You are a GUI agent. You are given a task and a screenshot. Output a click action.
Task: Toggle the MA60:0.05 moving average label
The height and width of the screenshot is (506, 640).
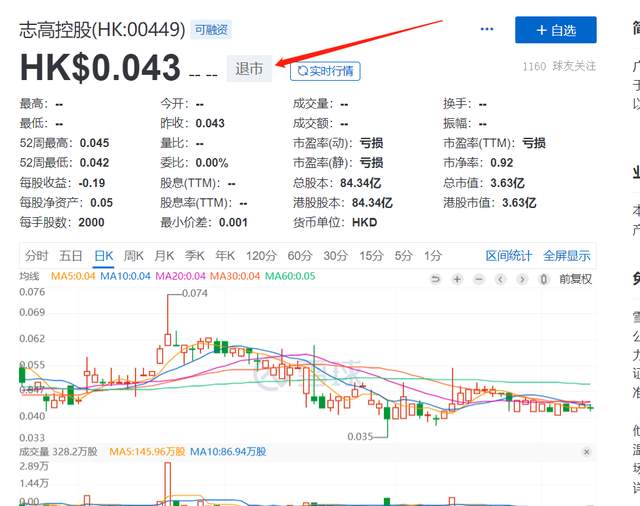pos(290,276)
